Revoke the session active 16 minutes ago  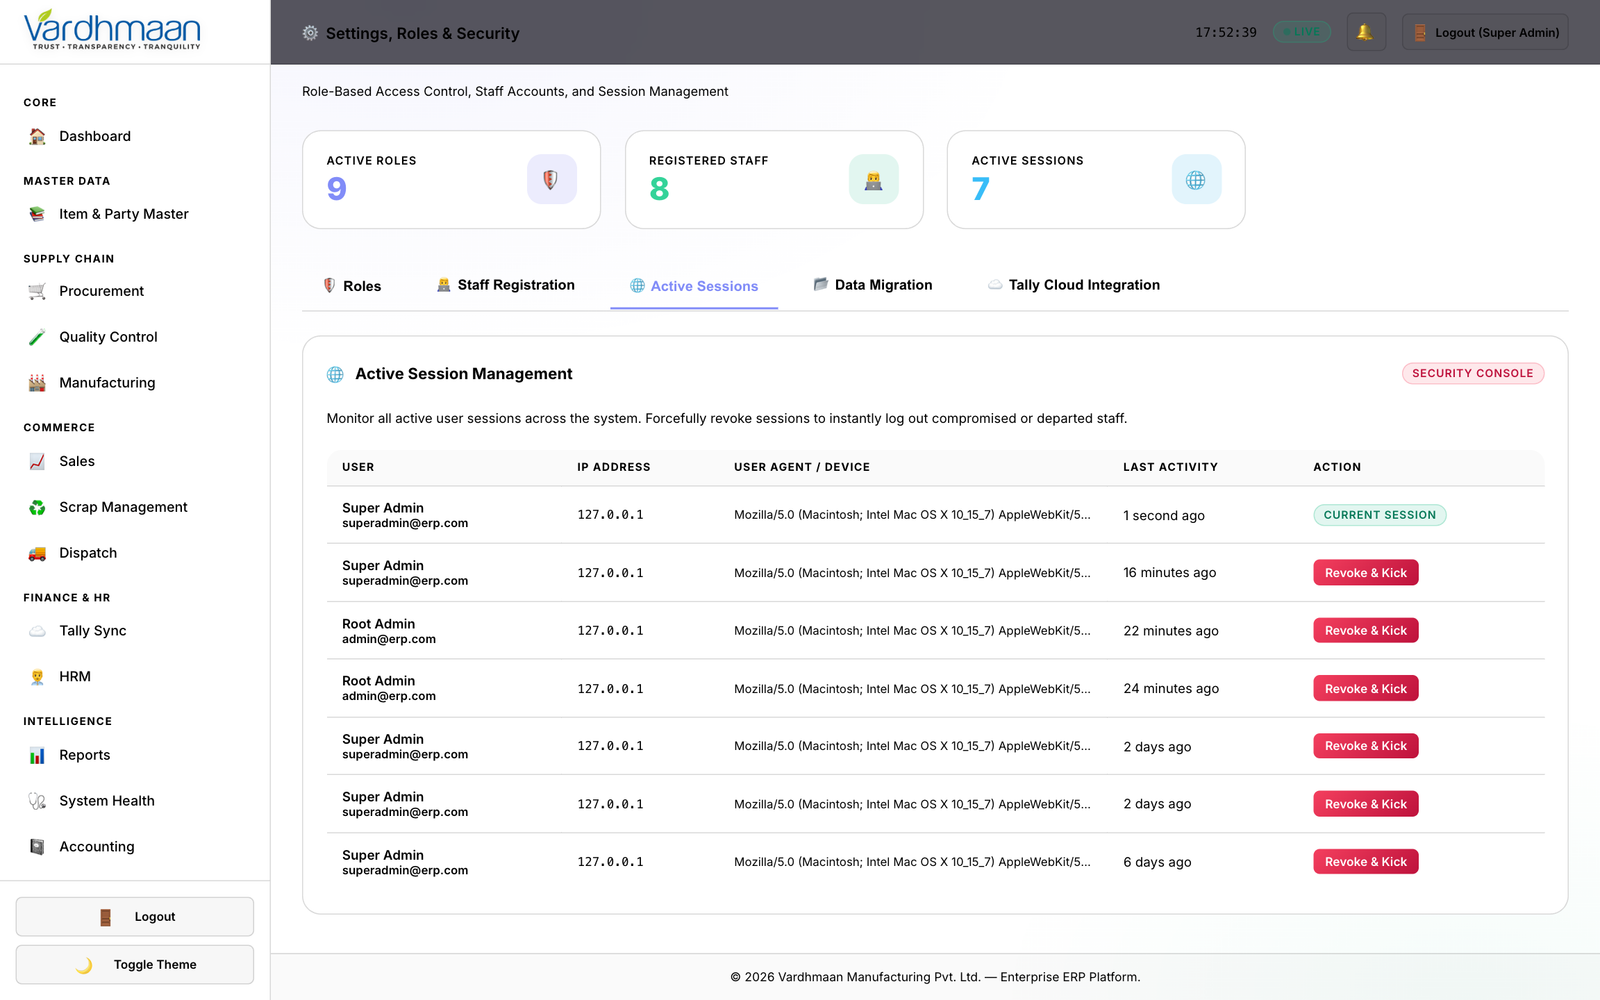tap(1366, 573)
